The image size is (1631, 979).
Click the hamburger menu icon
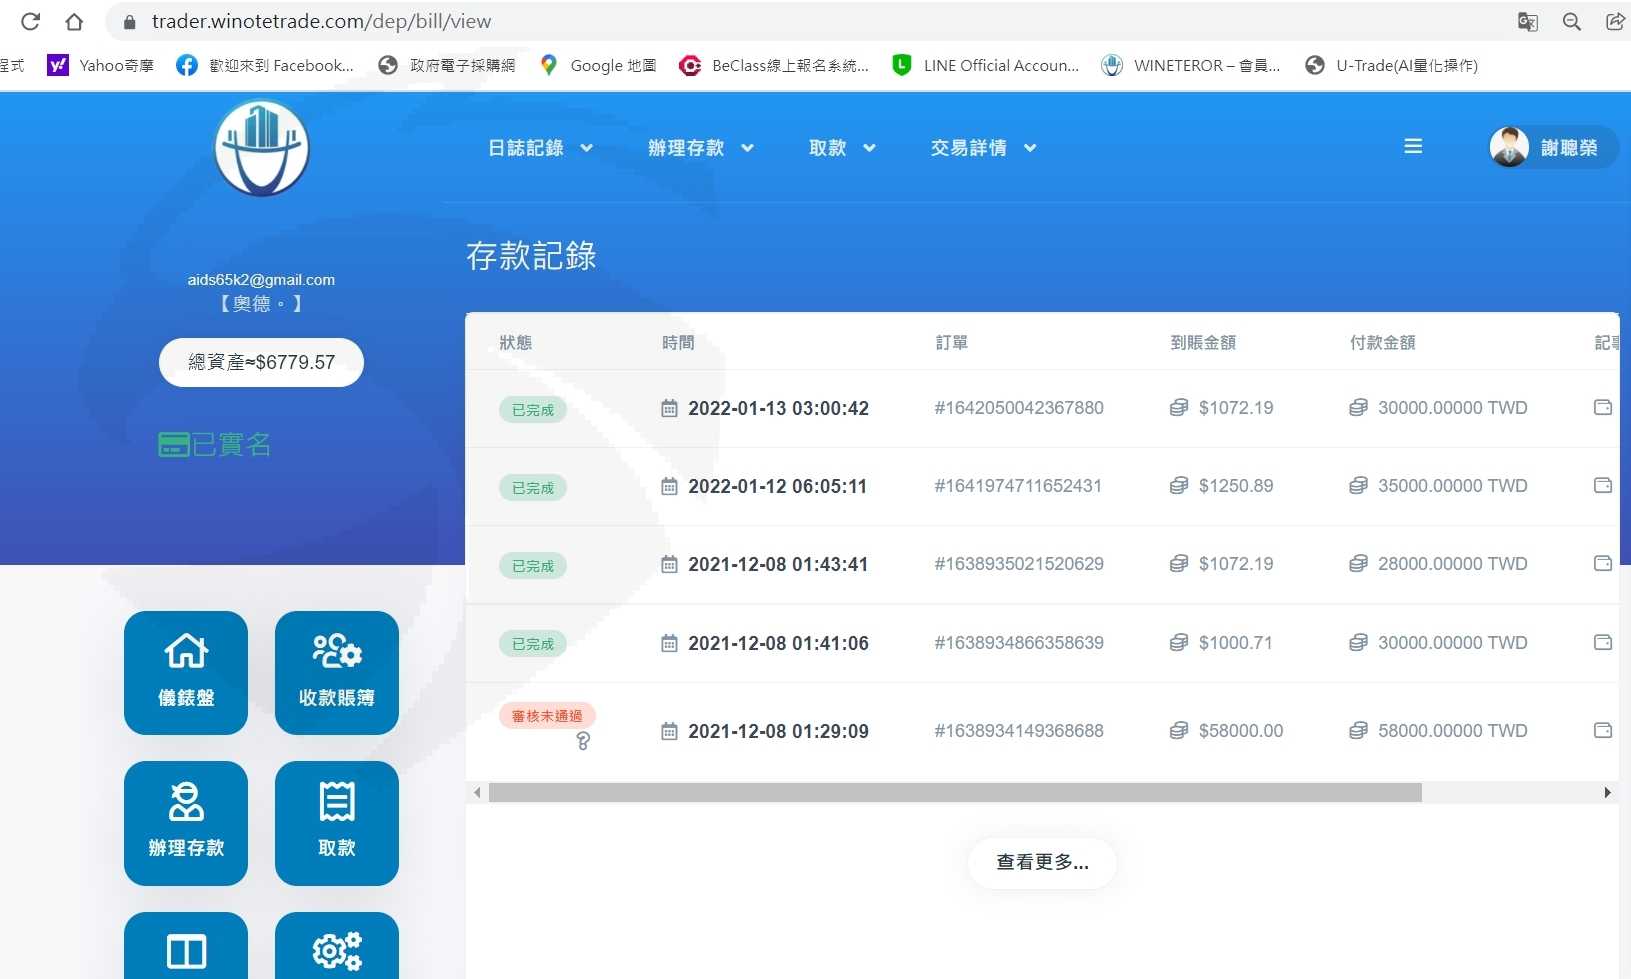1413,147
